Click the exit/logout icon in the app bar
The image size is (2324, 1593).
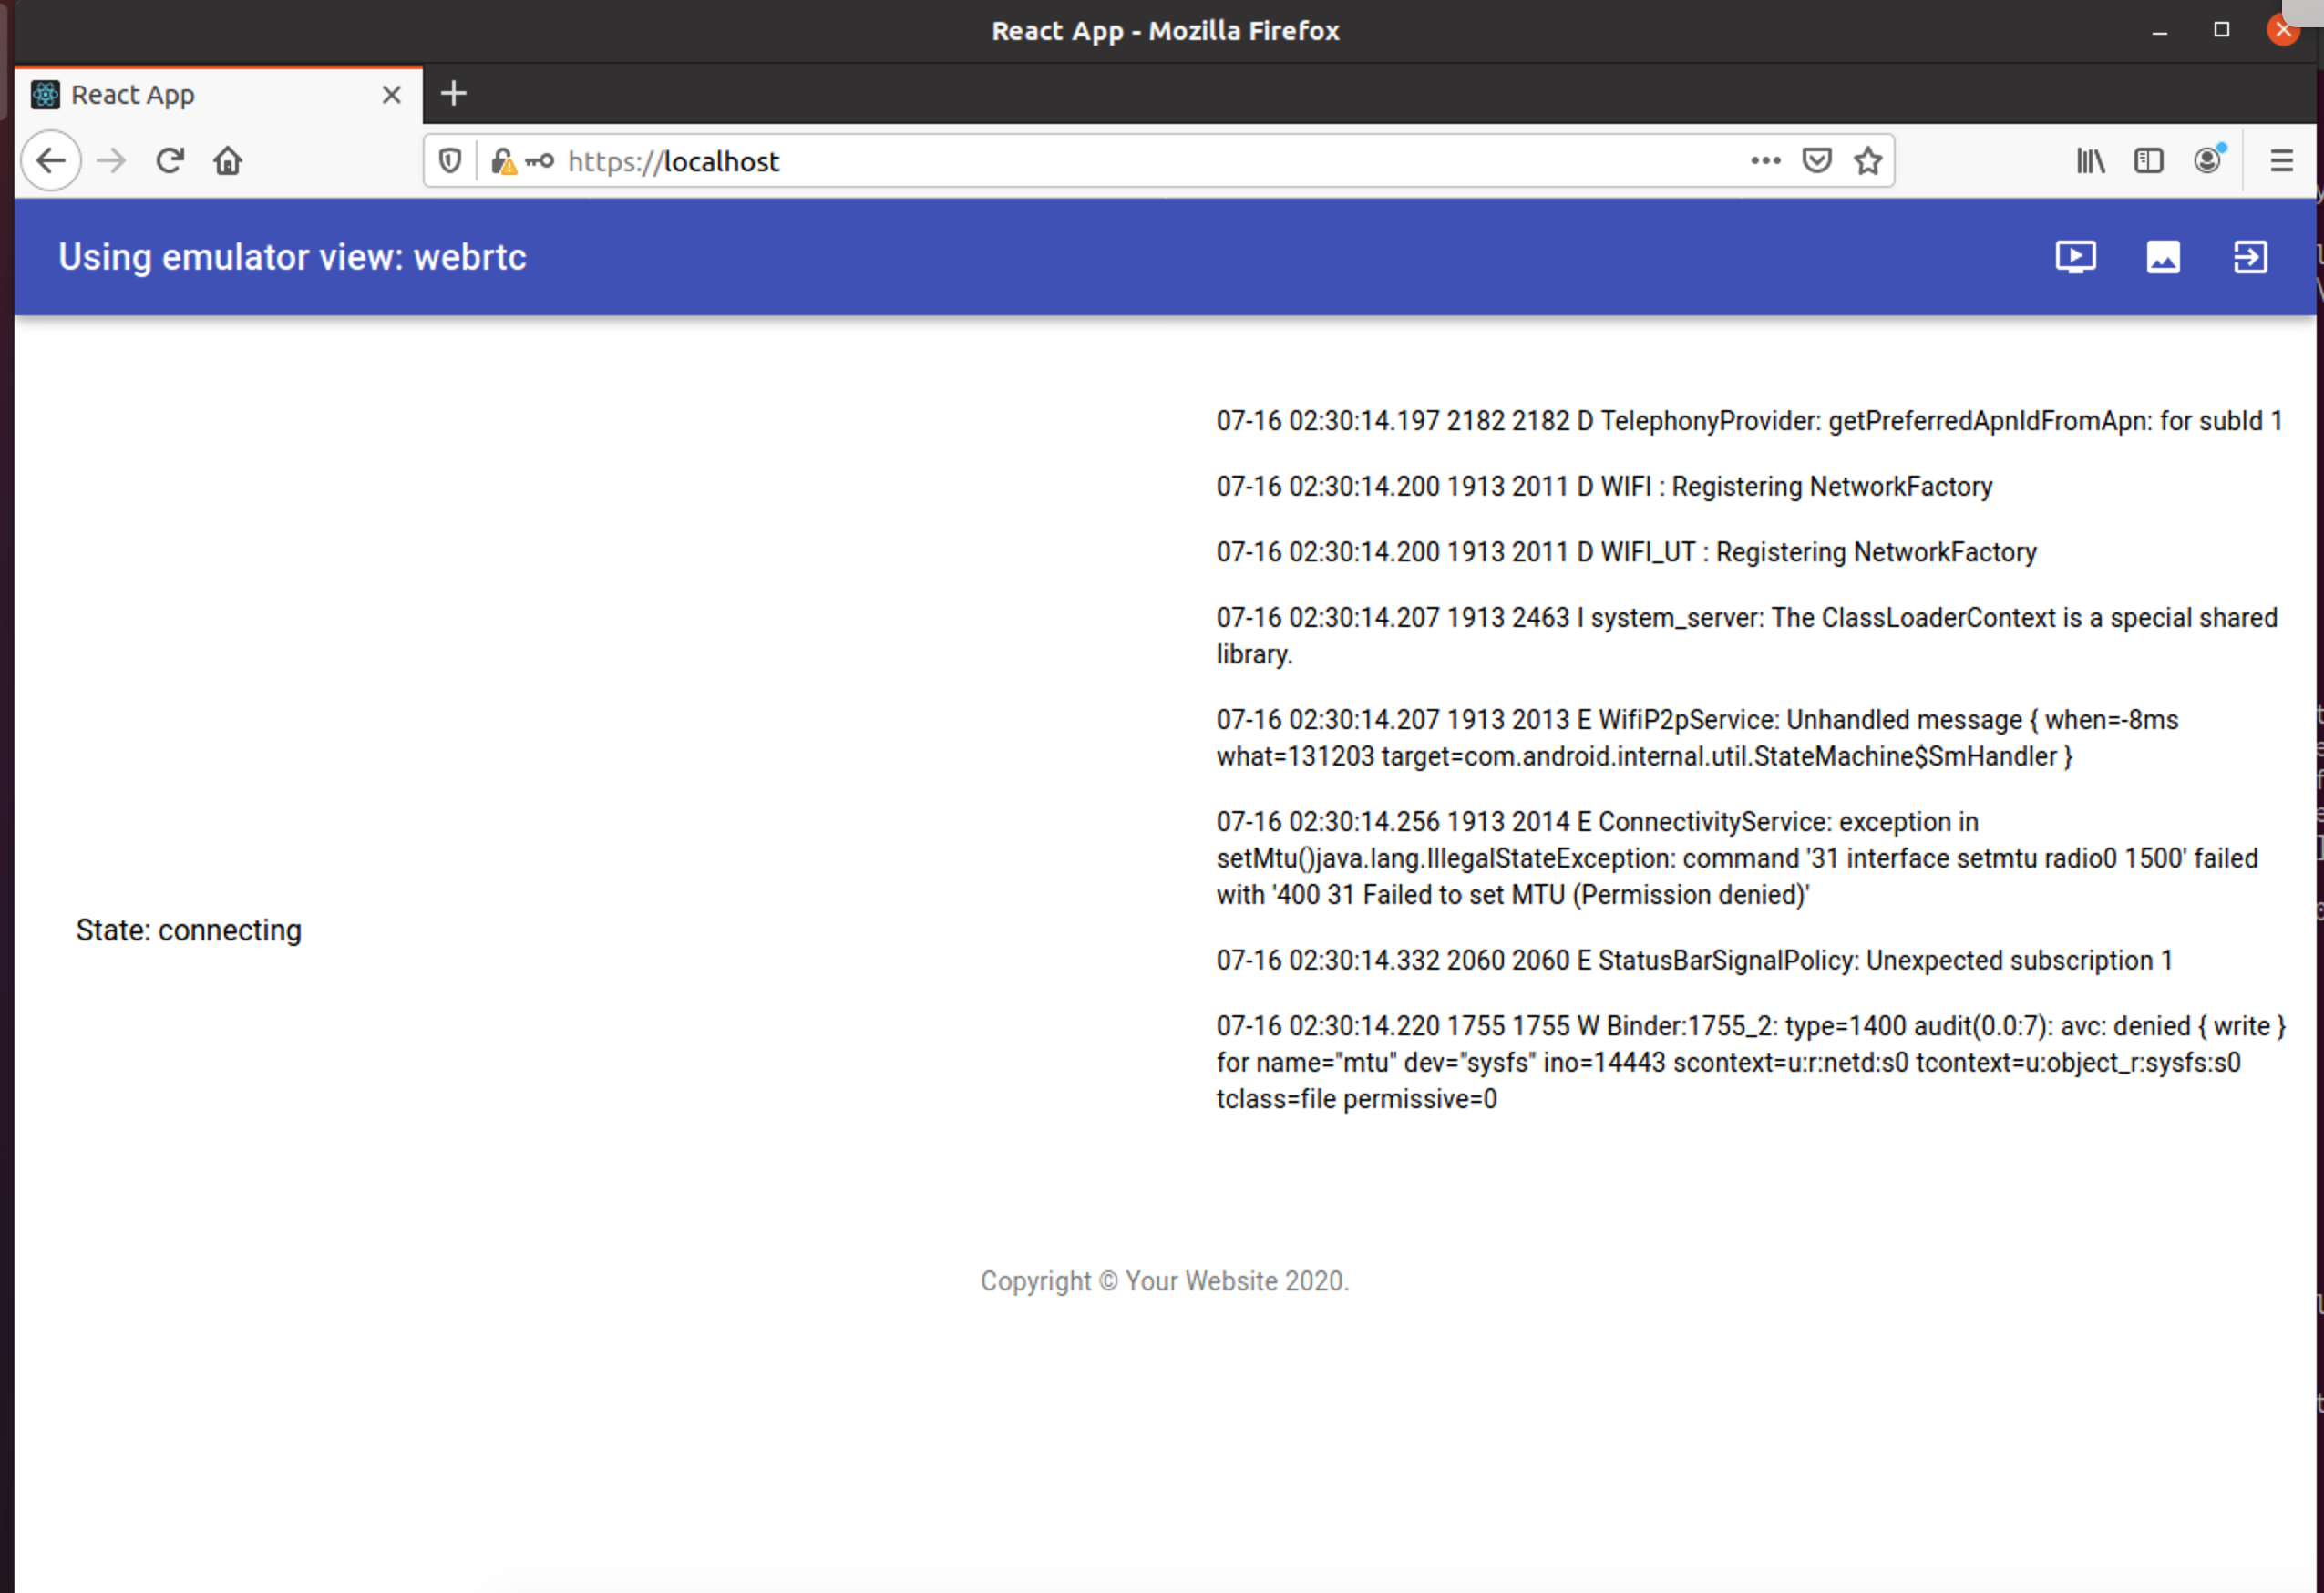point(2250,257)
